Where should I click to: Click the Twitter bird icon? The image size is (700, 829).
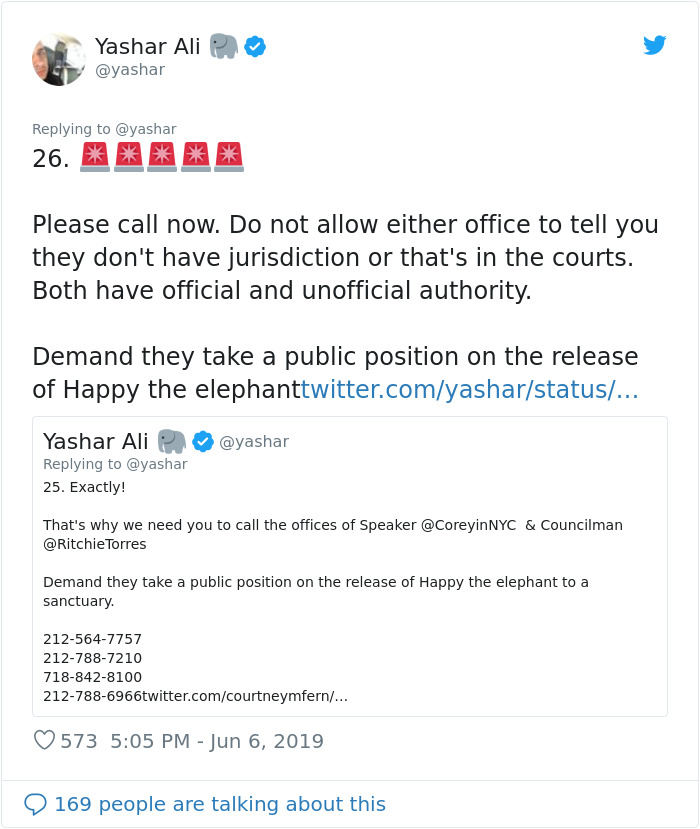tap(656, 45)
